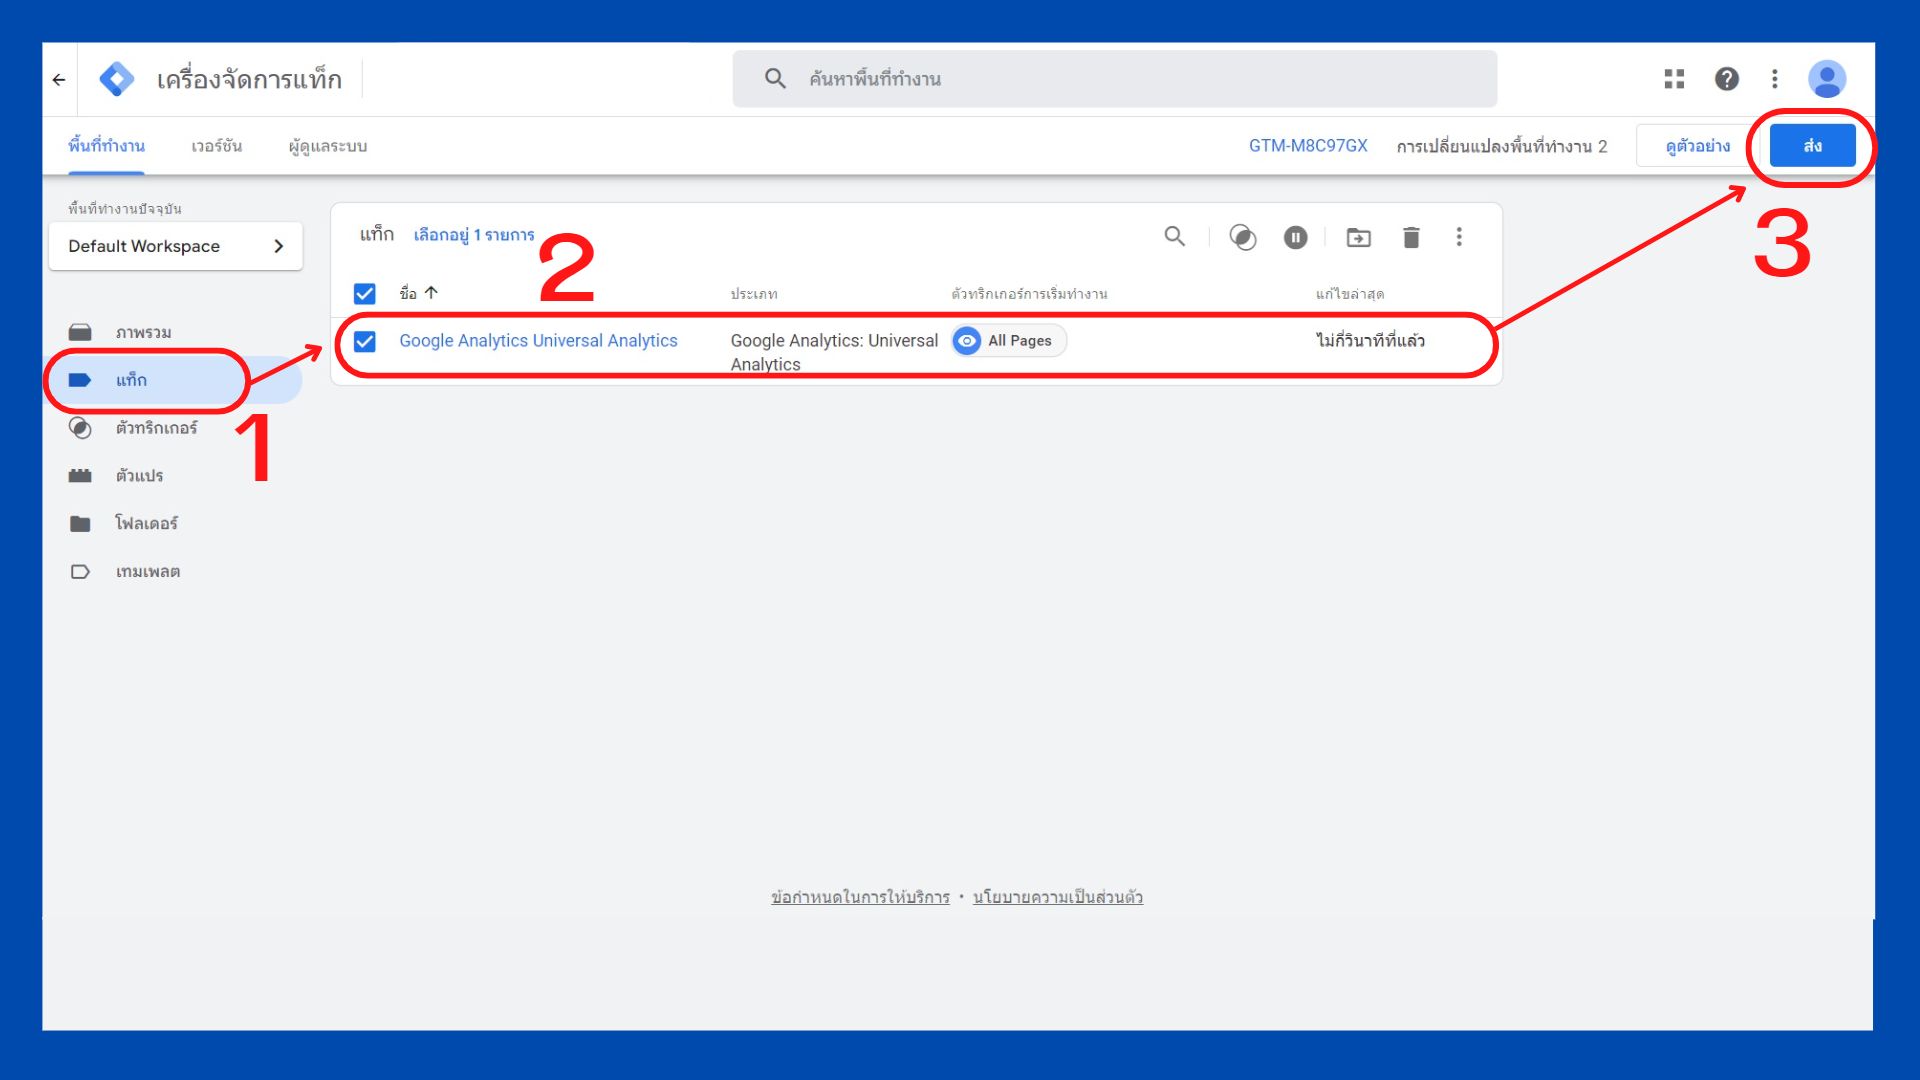Toggle the select-all checkbox in header
This screenshot has width=1920, height=1080.
tap(365, 294)
